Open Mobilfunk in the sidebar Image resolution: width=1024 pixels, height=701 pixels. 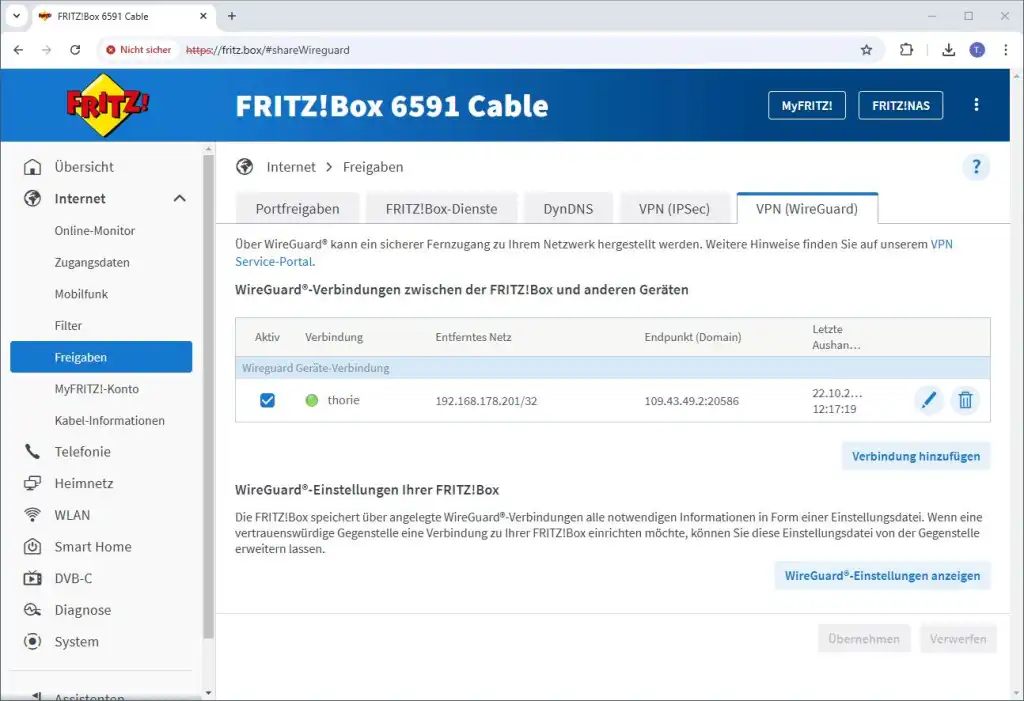click(x=81, y=294)
